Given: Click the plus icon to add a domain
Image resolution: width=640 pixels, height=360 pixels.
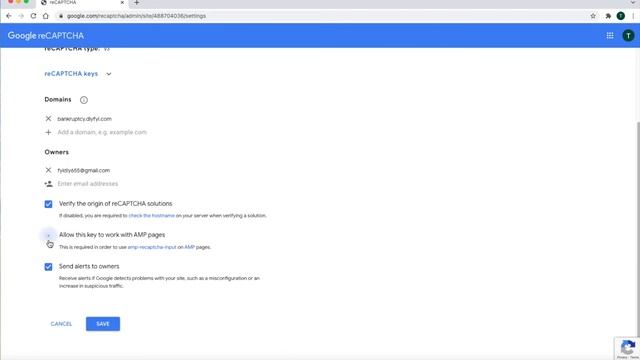Looking at the screenshot, I should click(48, 132).
